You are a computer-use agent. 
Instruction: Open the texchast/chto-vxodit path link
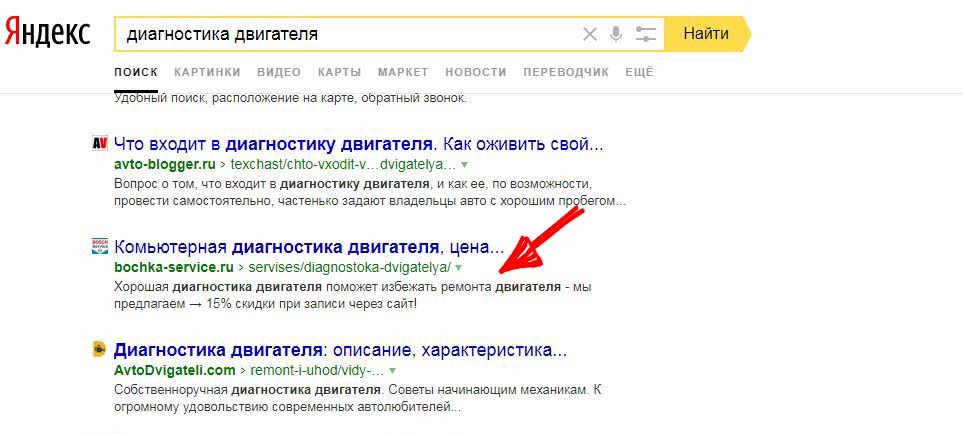coord(343,165)
